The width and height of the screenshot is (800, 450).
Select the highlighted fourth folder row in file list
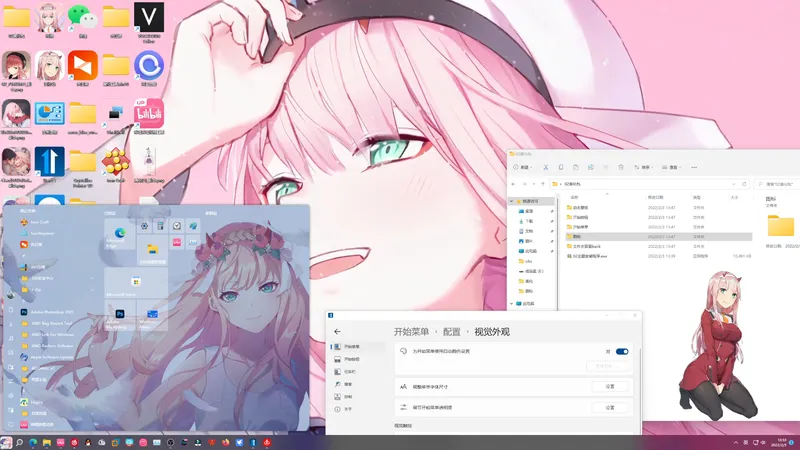click(658, 236)
